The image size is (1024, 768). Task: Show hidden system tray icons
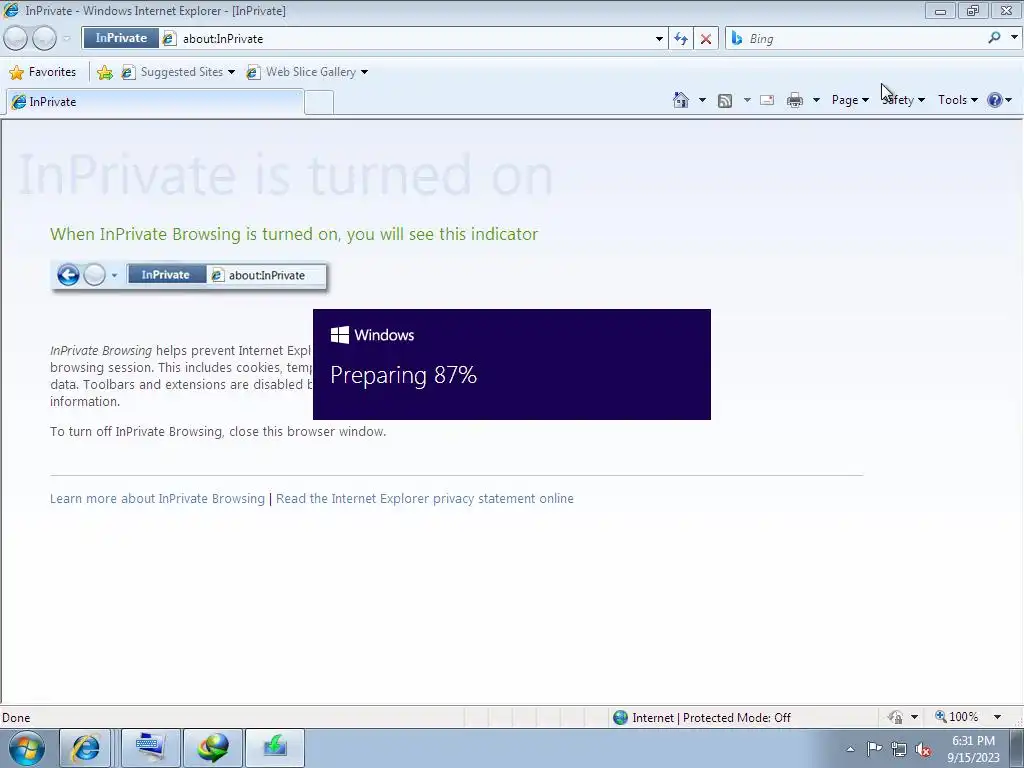(850, 749)
